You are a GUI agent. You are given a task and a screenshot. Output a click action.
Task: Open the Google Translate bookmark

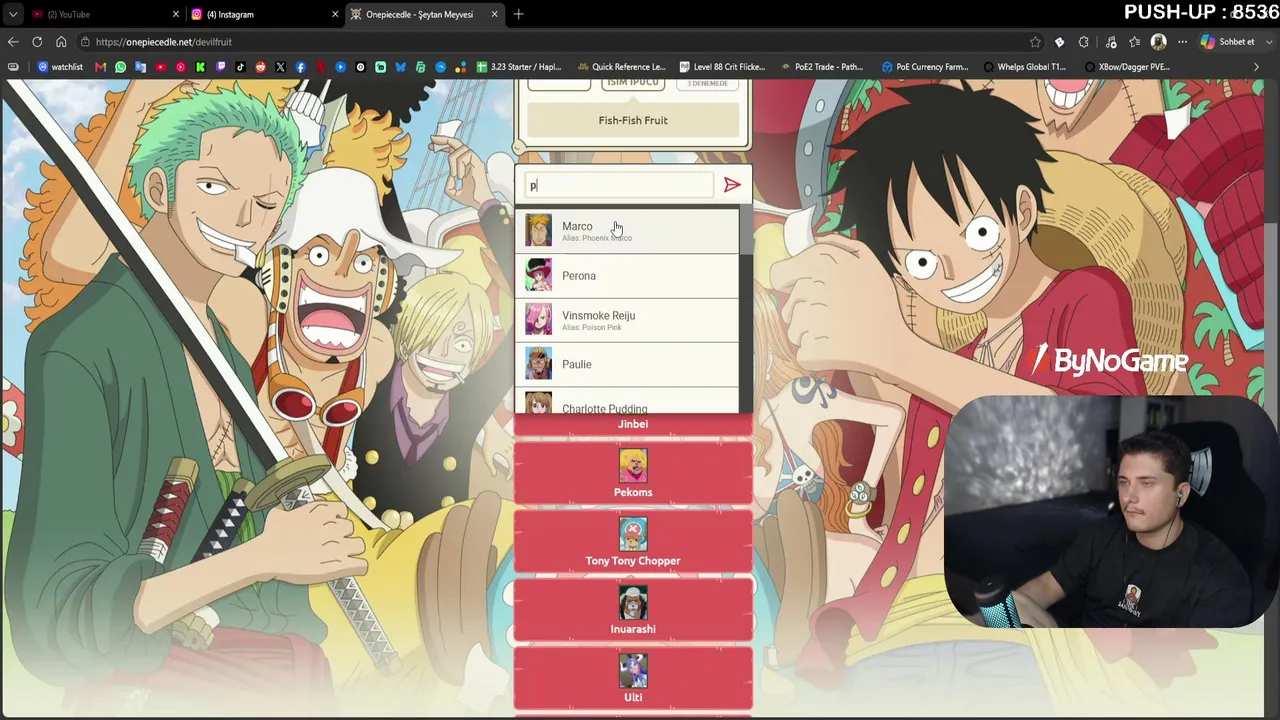coord(141,67)
